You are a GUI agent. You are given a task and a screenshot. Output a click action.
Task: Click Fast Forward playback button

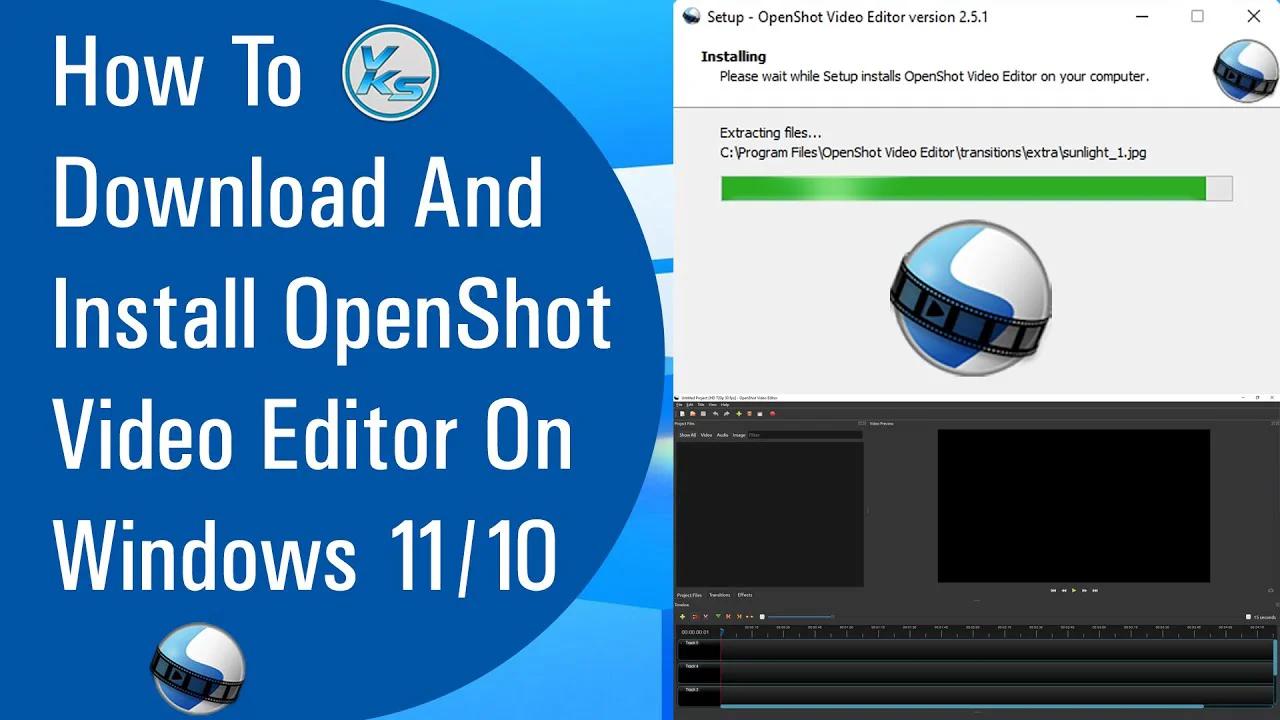[1084, 590]
